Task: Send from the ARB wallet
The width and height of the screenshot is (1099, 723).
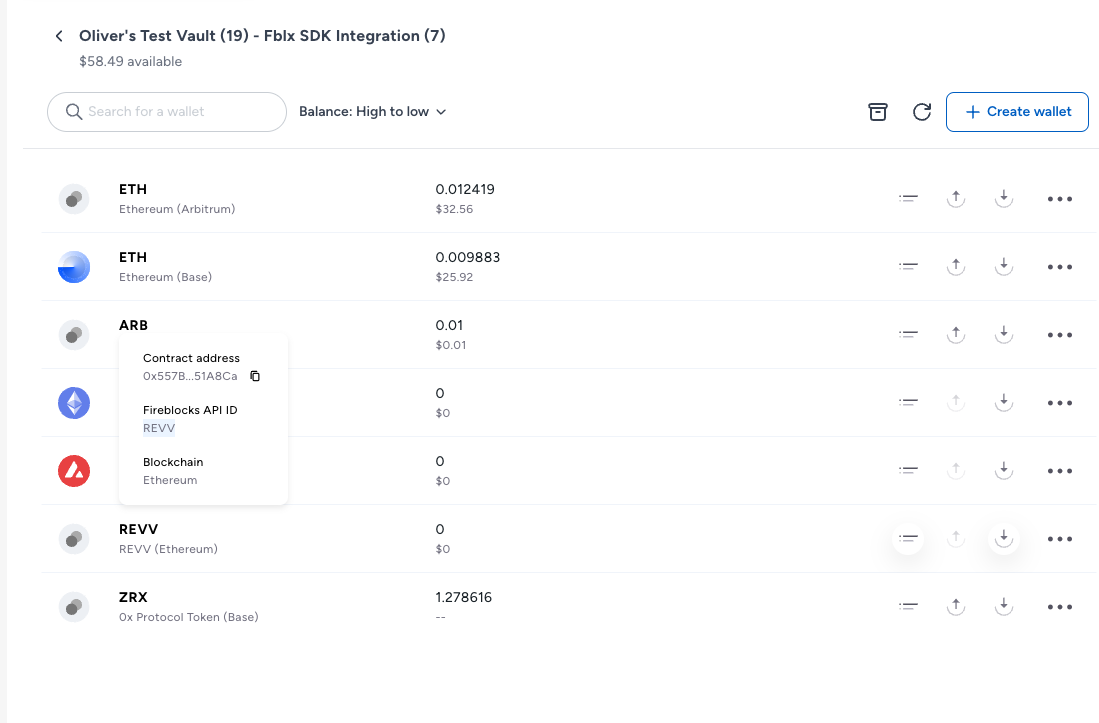Action: pyautogui.click(x=956, y=335)
